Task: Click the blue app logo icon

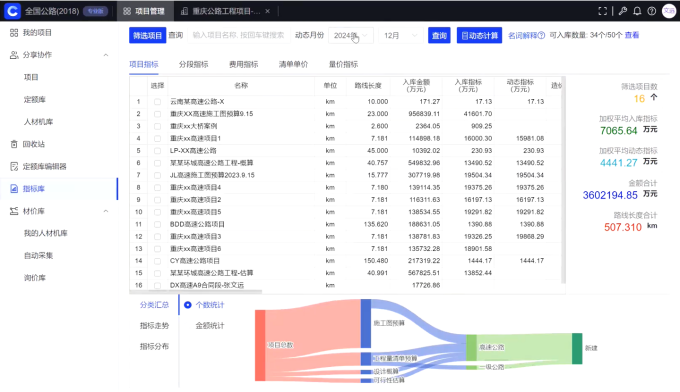Action: (x=12, y=11)
